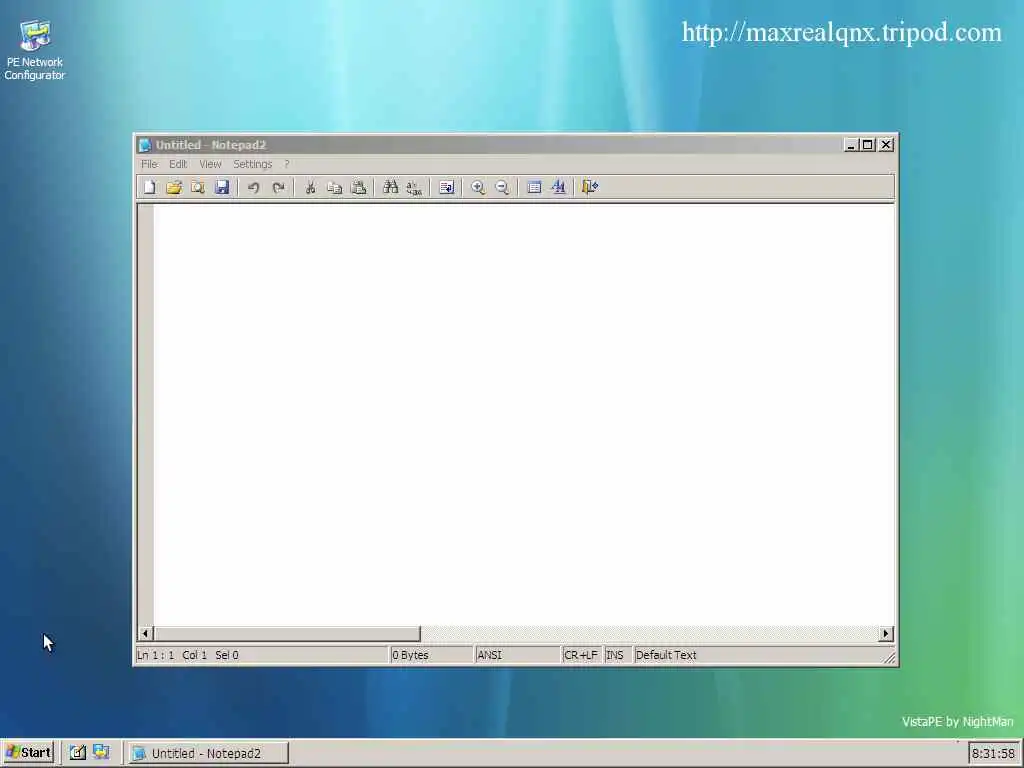Click inside the empty text editing area
Screen dimensions: 1024x768
(x=524, y=415)
